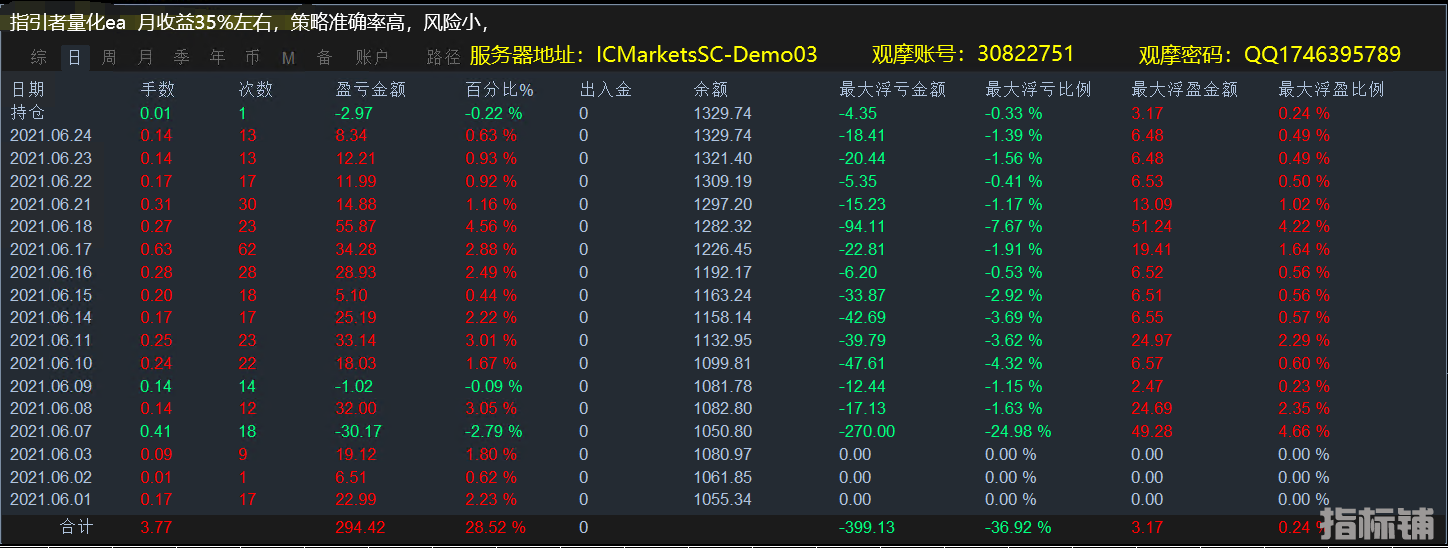
Task: Open the 备 notes tab
Action: (324, 58)
